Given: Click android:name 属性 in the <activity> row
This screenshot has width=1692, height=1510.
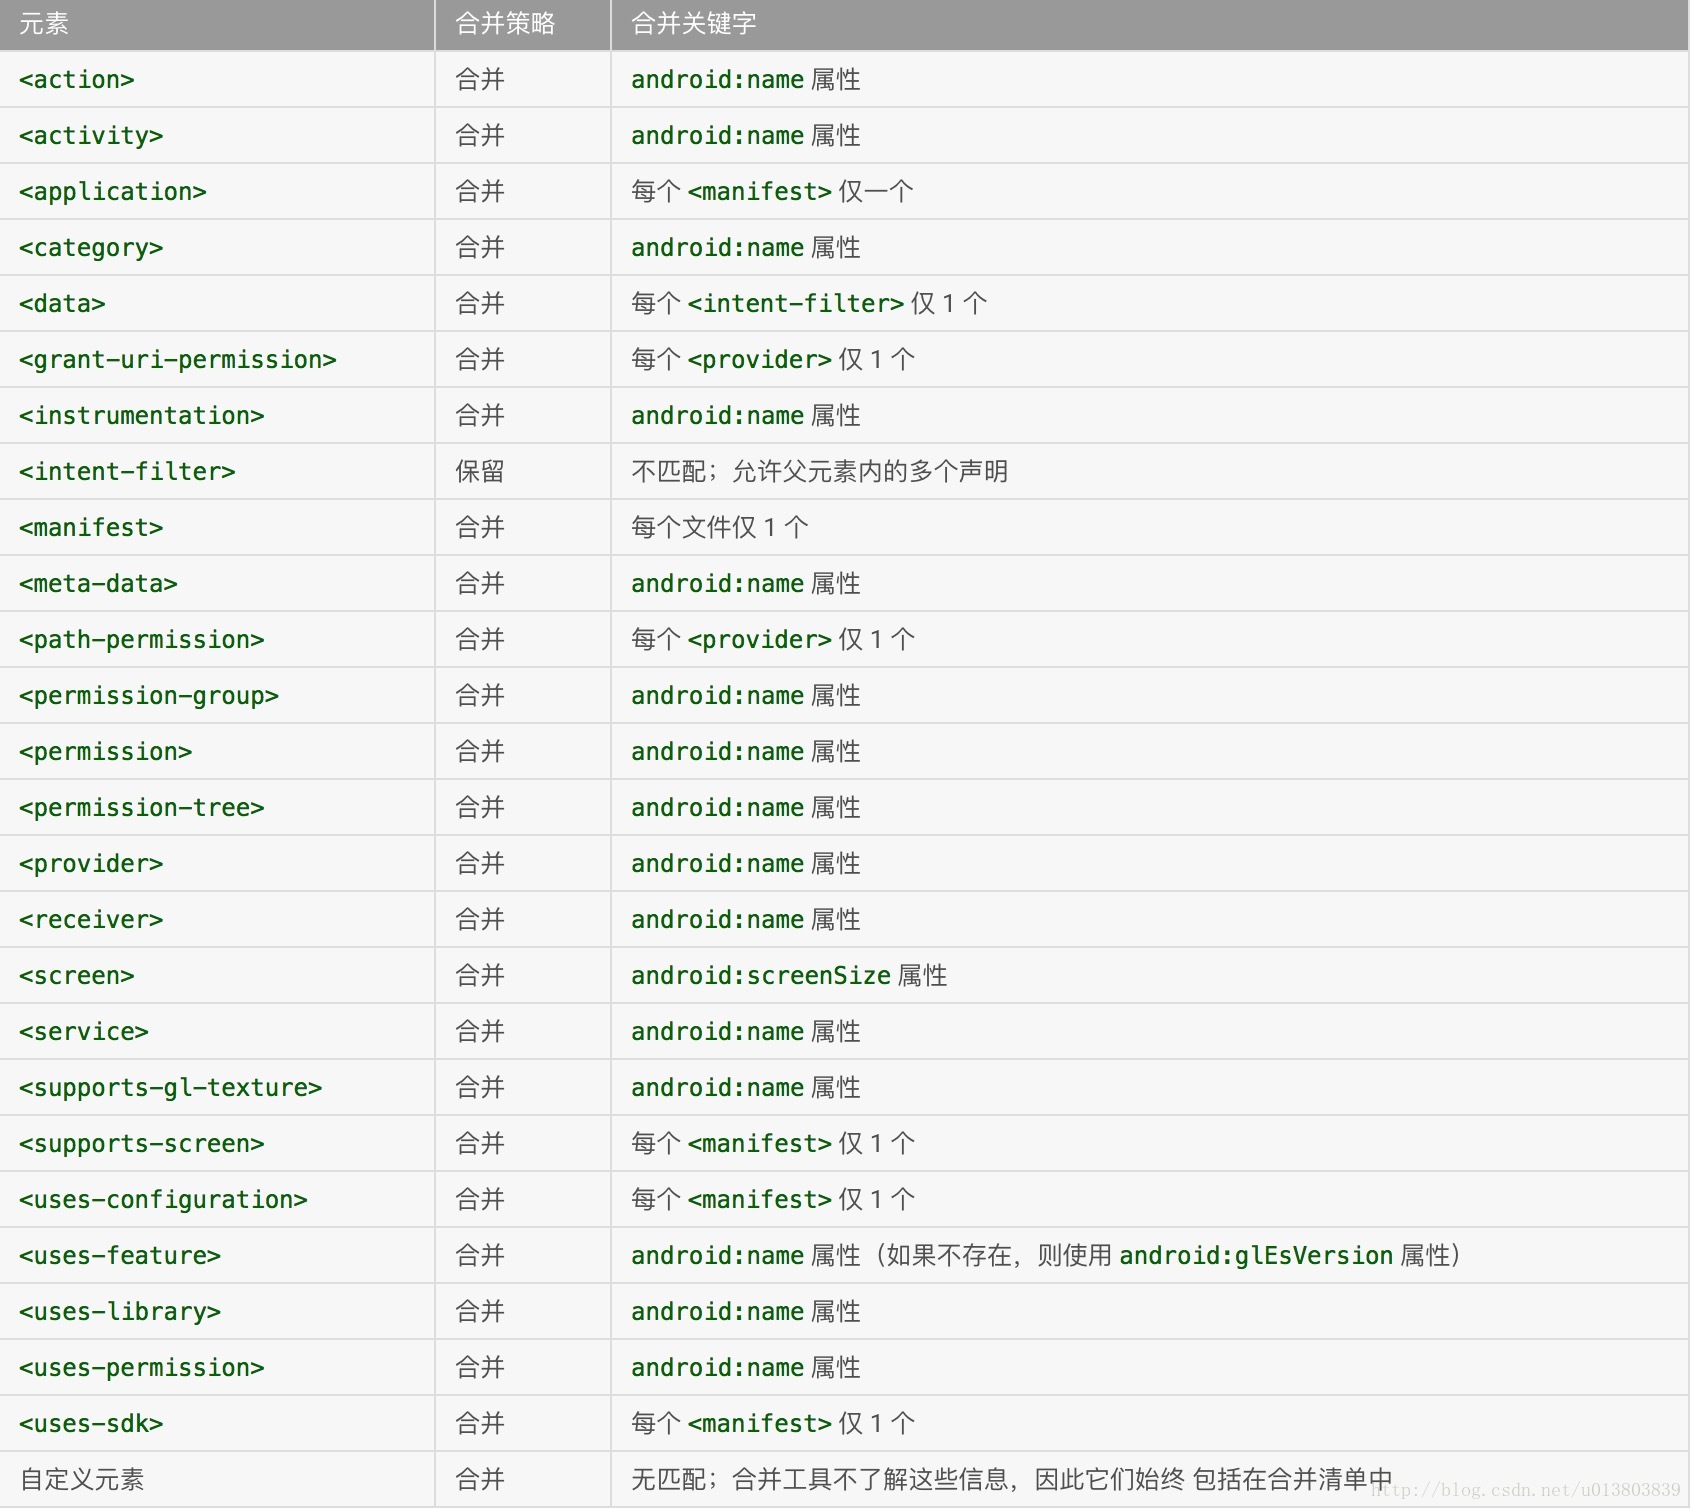Looking at the screenshot, I should point(746,136).
